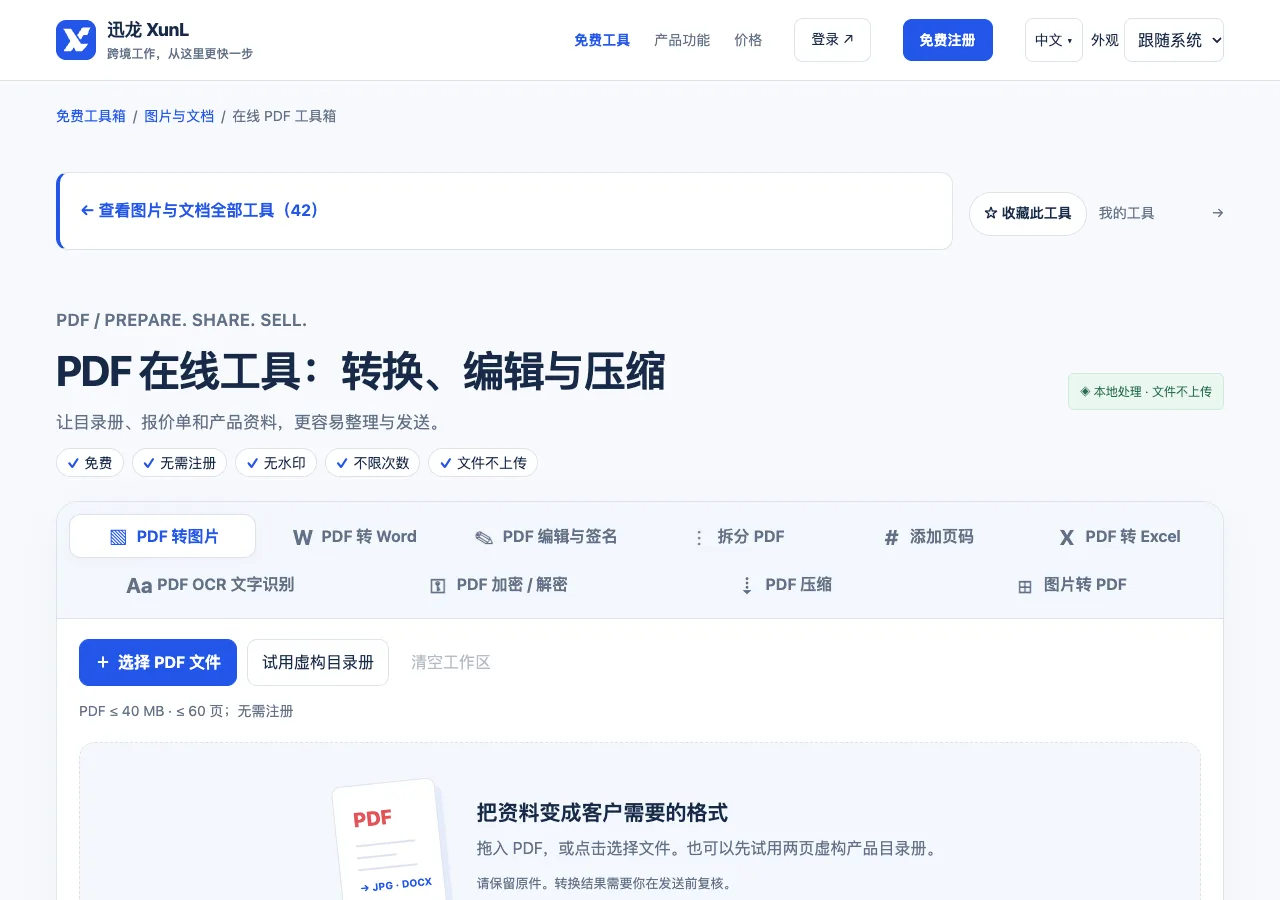
Task: Click the W icon for PDF 转 Word
Action: click(x=302, y=537)
